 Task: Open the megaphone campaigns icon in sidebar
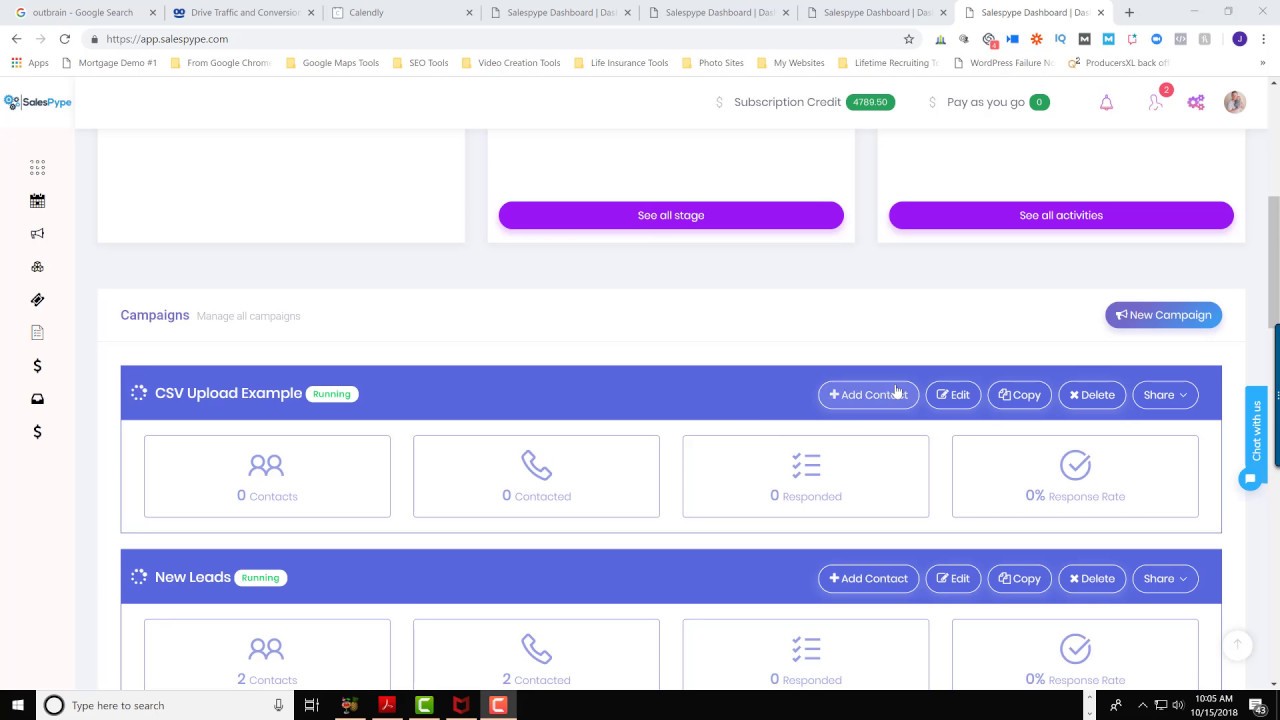click(37, 234)
